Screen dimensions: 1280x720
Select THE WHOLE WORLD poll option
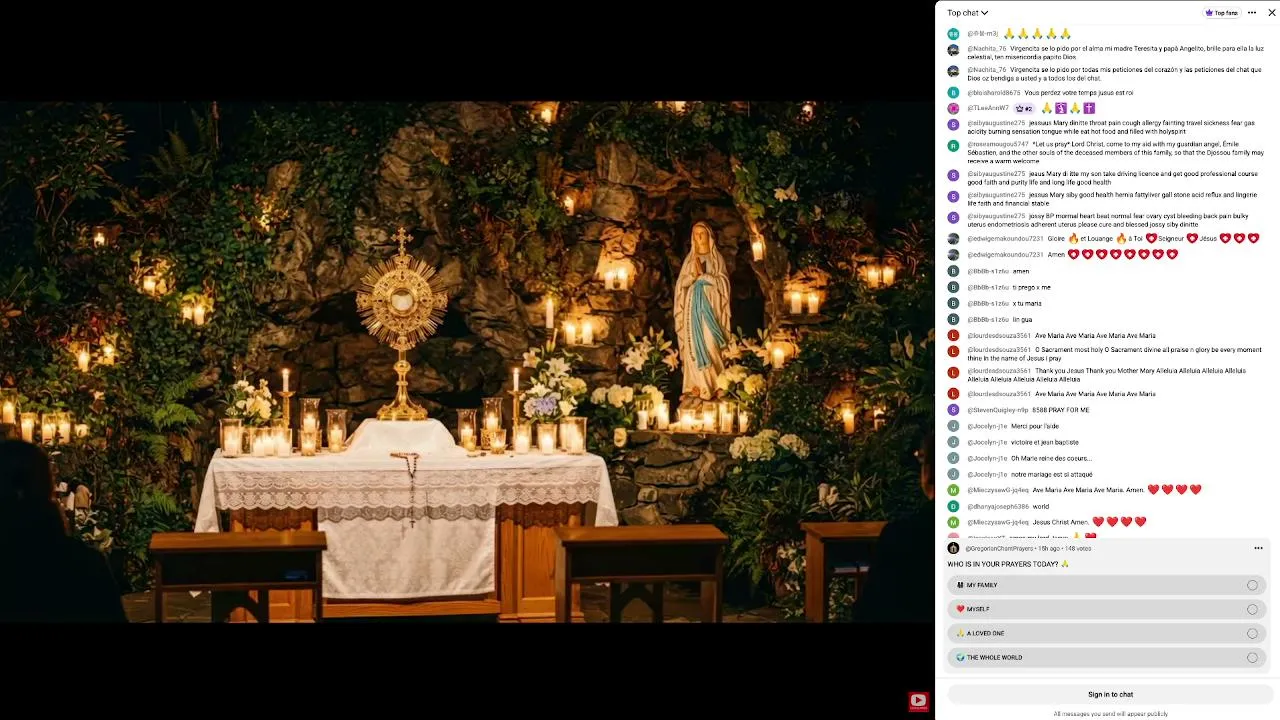point(1107,657)
